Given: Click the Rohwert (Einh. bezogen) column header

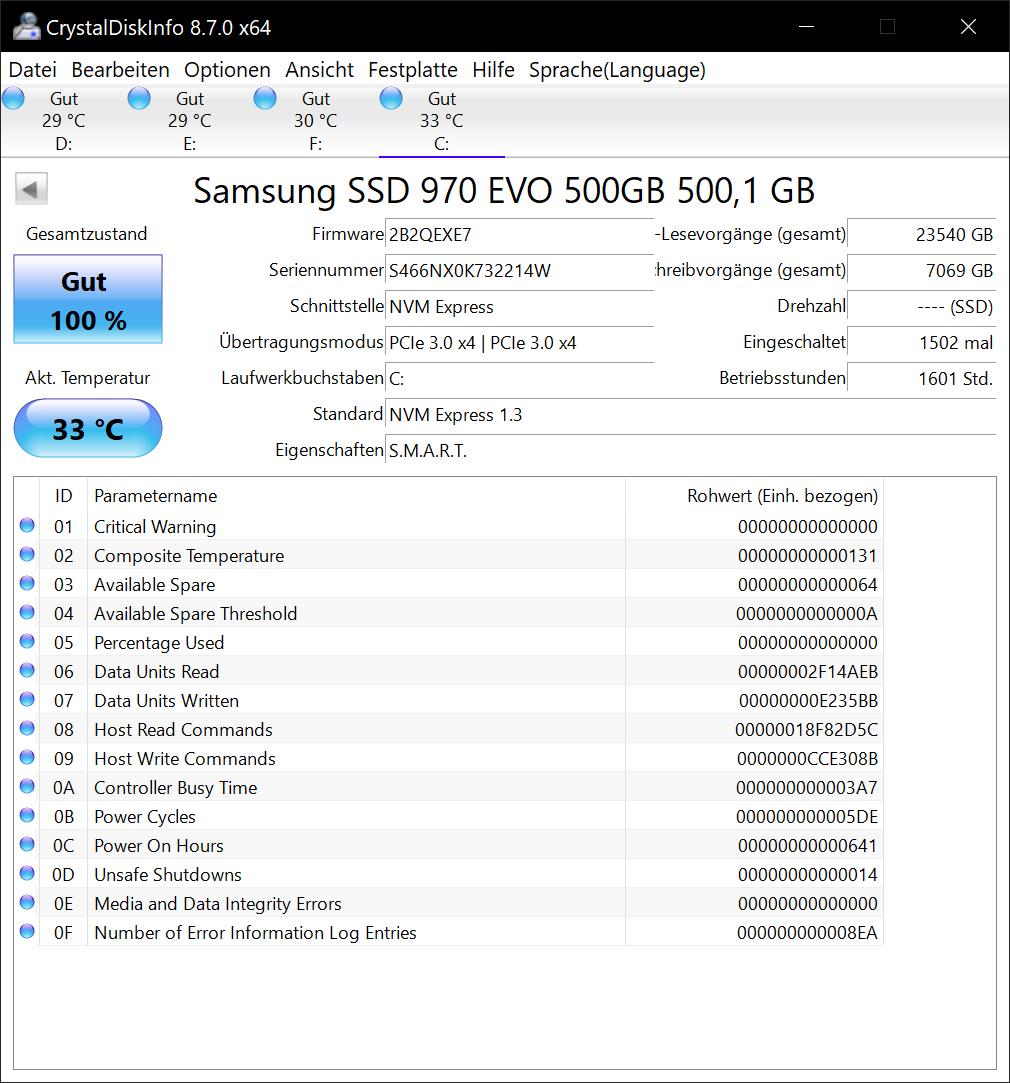Looking at the screenshot, I should point(754,496).
